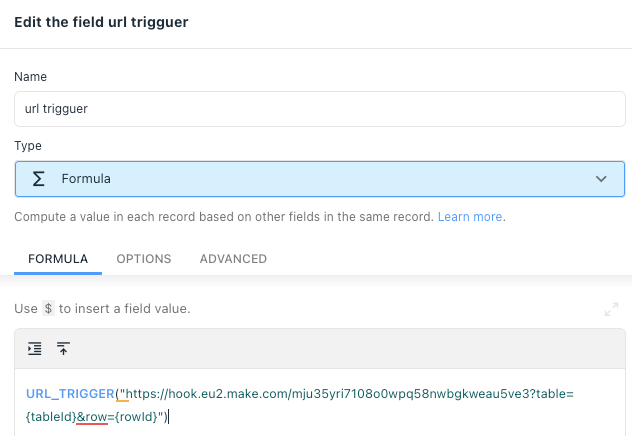Click the {rowId} token in formula

[x=136, y=417]
